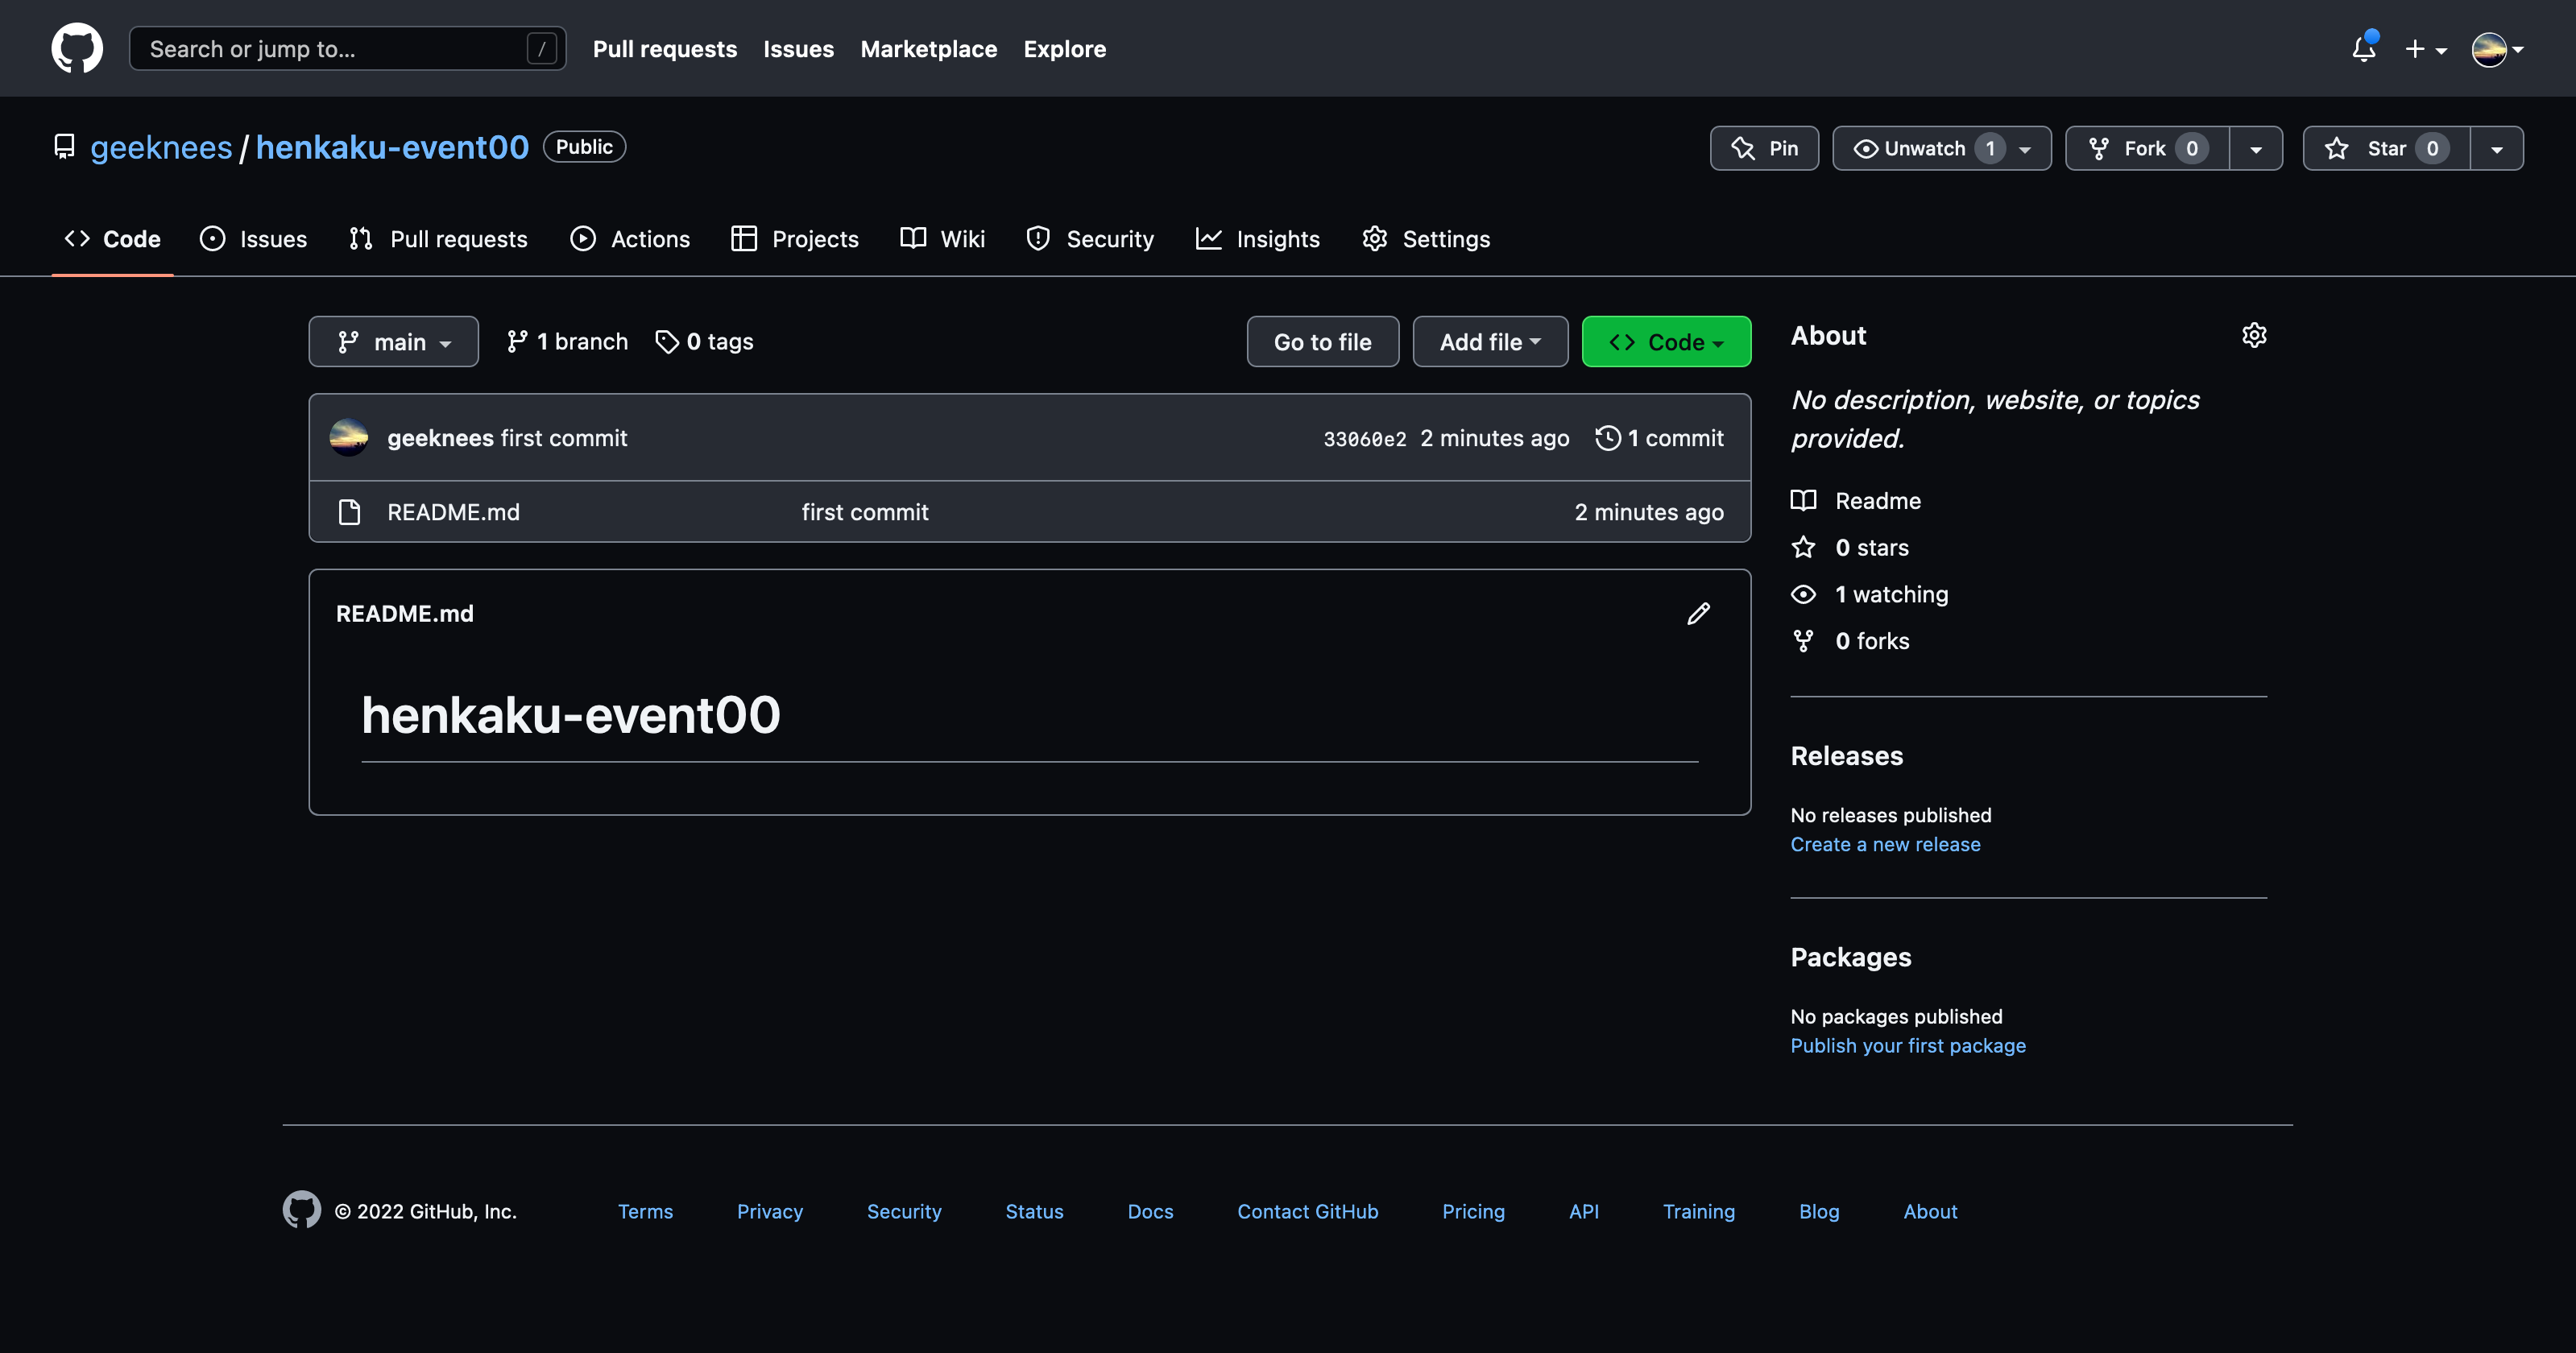Click the pencil icon to edit README.md
This screenshot has width=2576, height=1353.
pos(1698,612)
